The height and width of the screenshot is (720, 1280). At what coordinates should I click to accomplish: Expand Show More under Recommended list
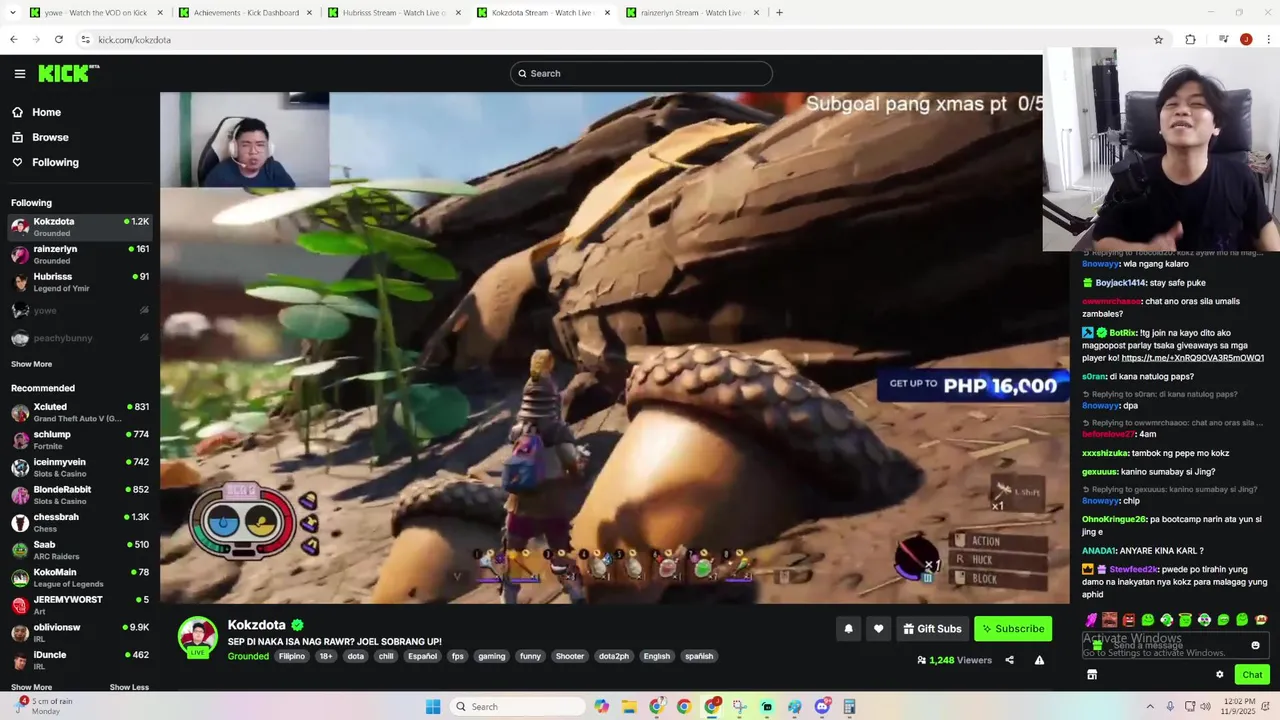[31, 687]
